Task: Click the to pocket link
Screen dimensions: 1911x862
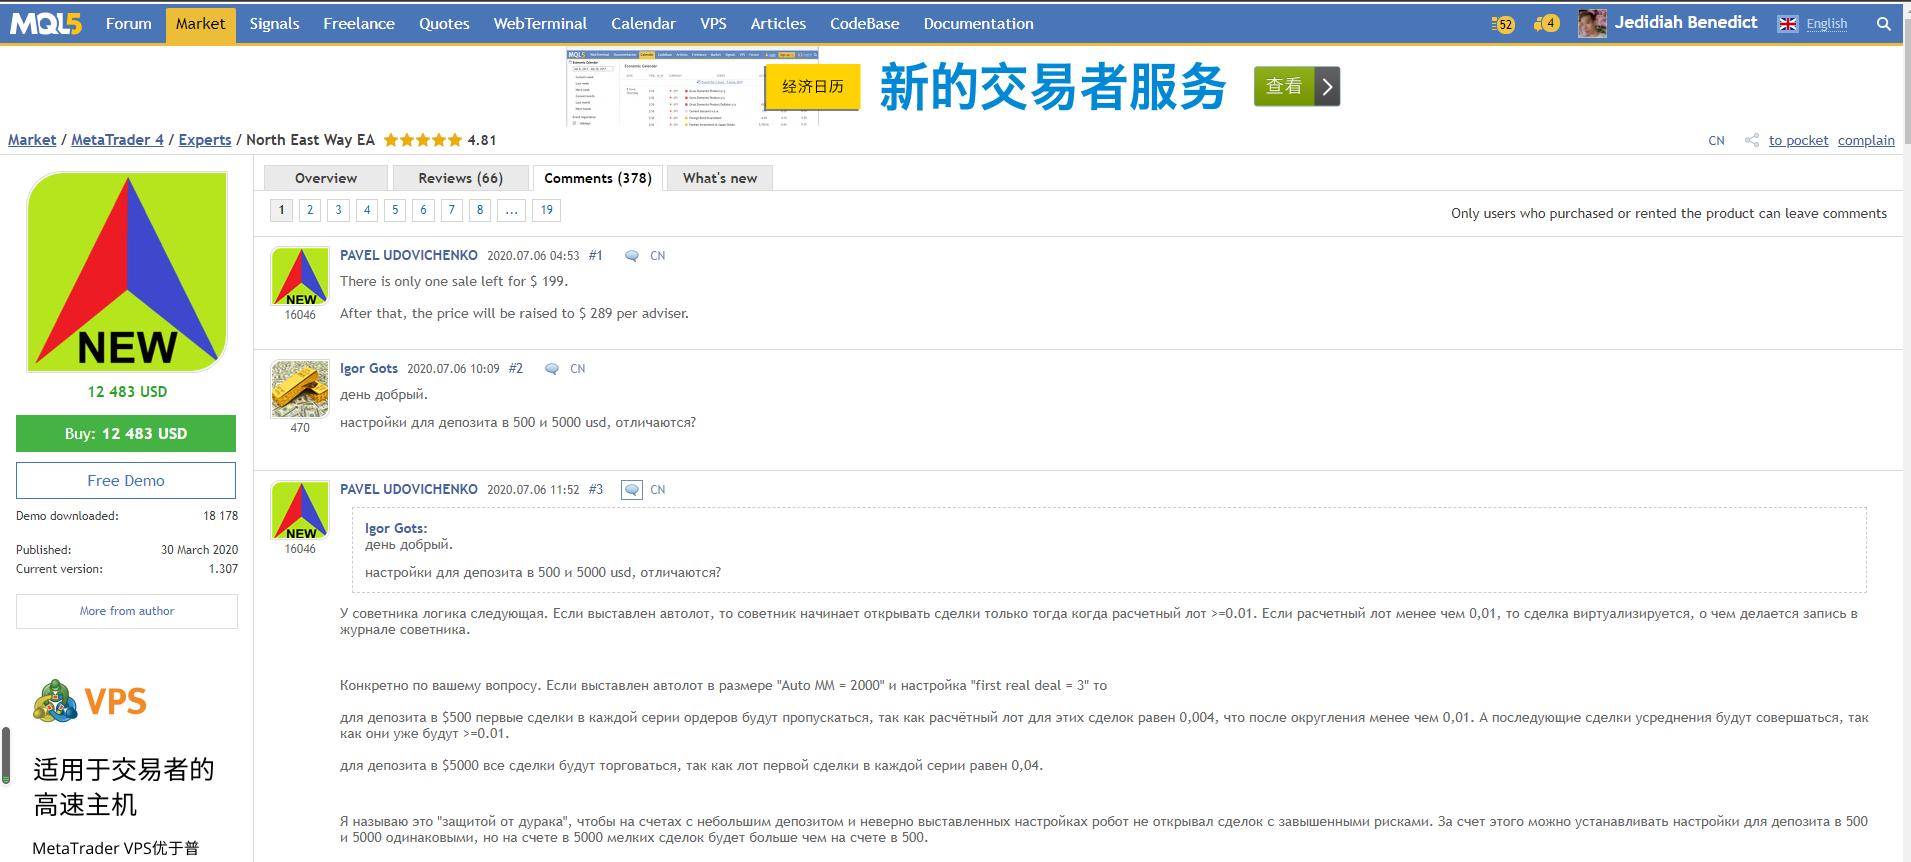Action: click(x=1798, y=141)
